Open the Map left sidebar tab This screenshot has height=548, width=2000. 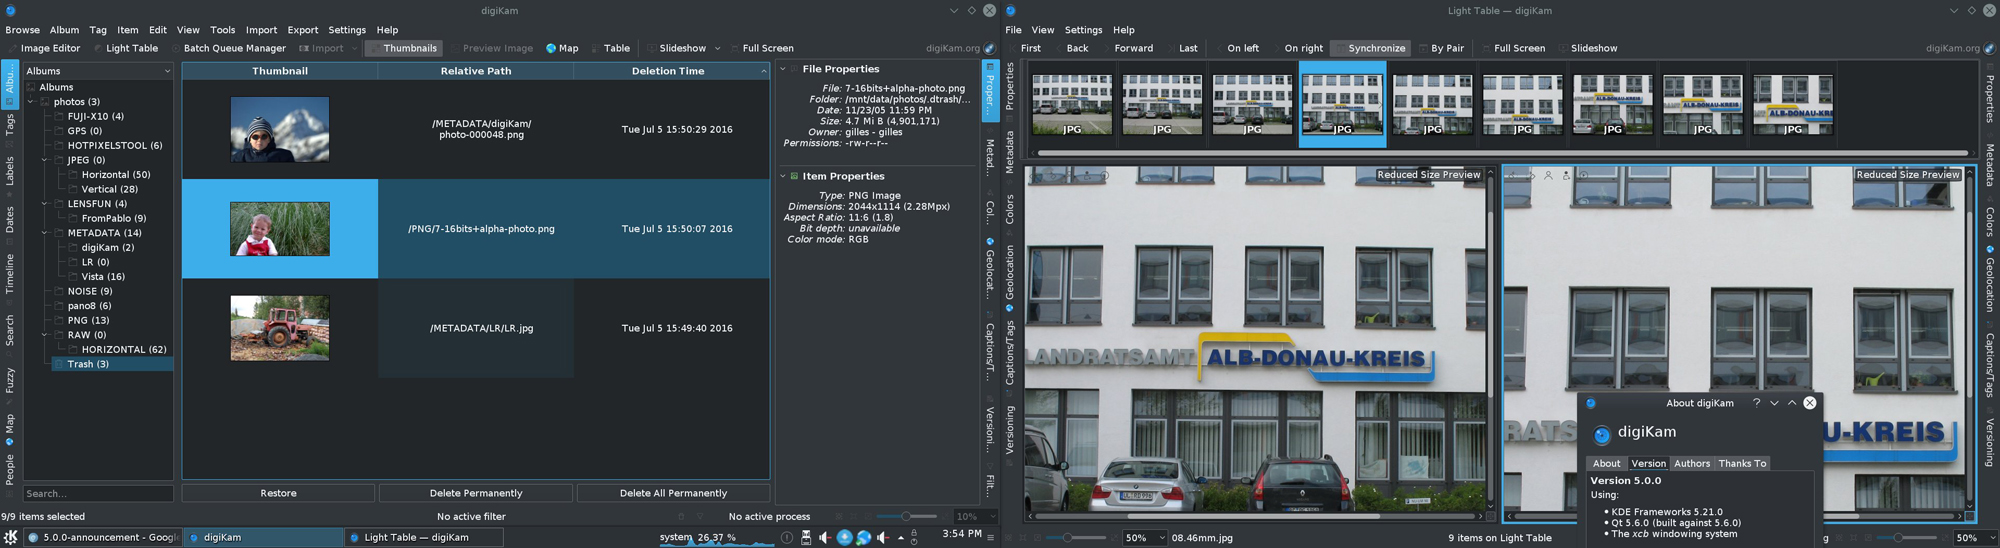tap(9, 429)
